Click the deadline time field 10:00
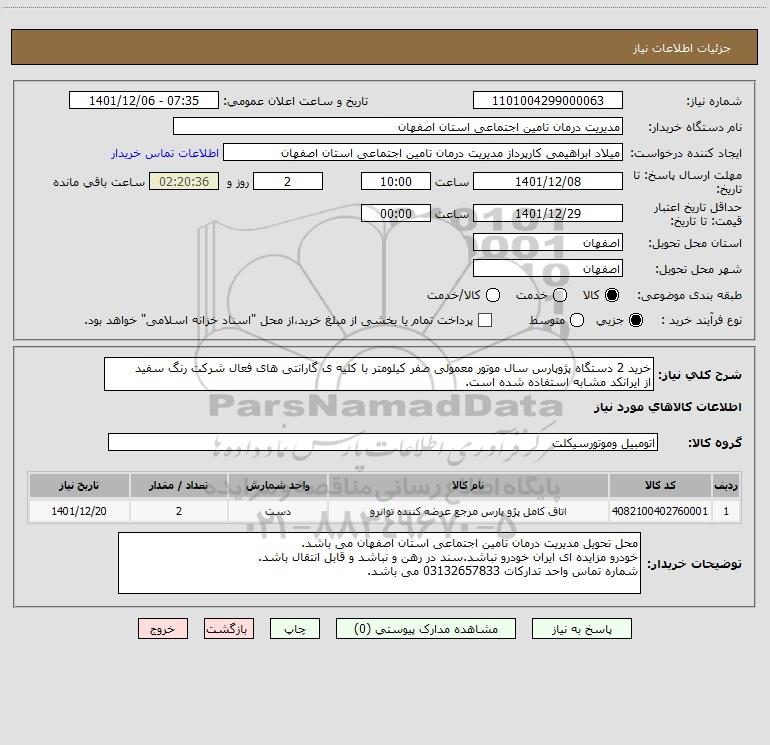This screenshot has height=745, width=770. pyautogui.click(x=396, y=181)
